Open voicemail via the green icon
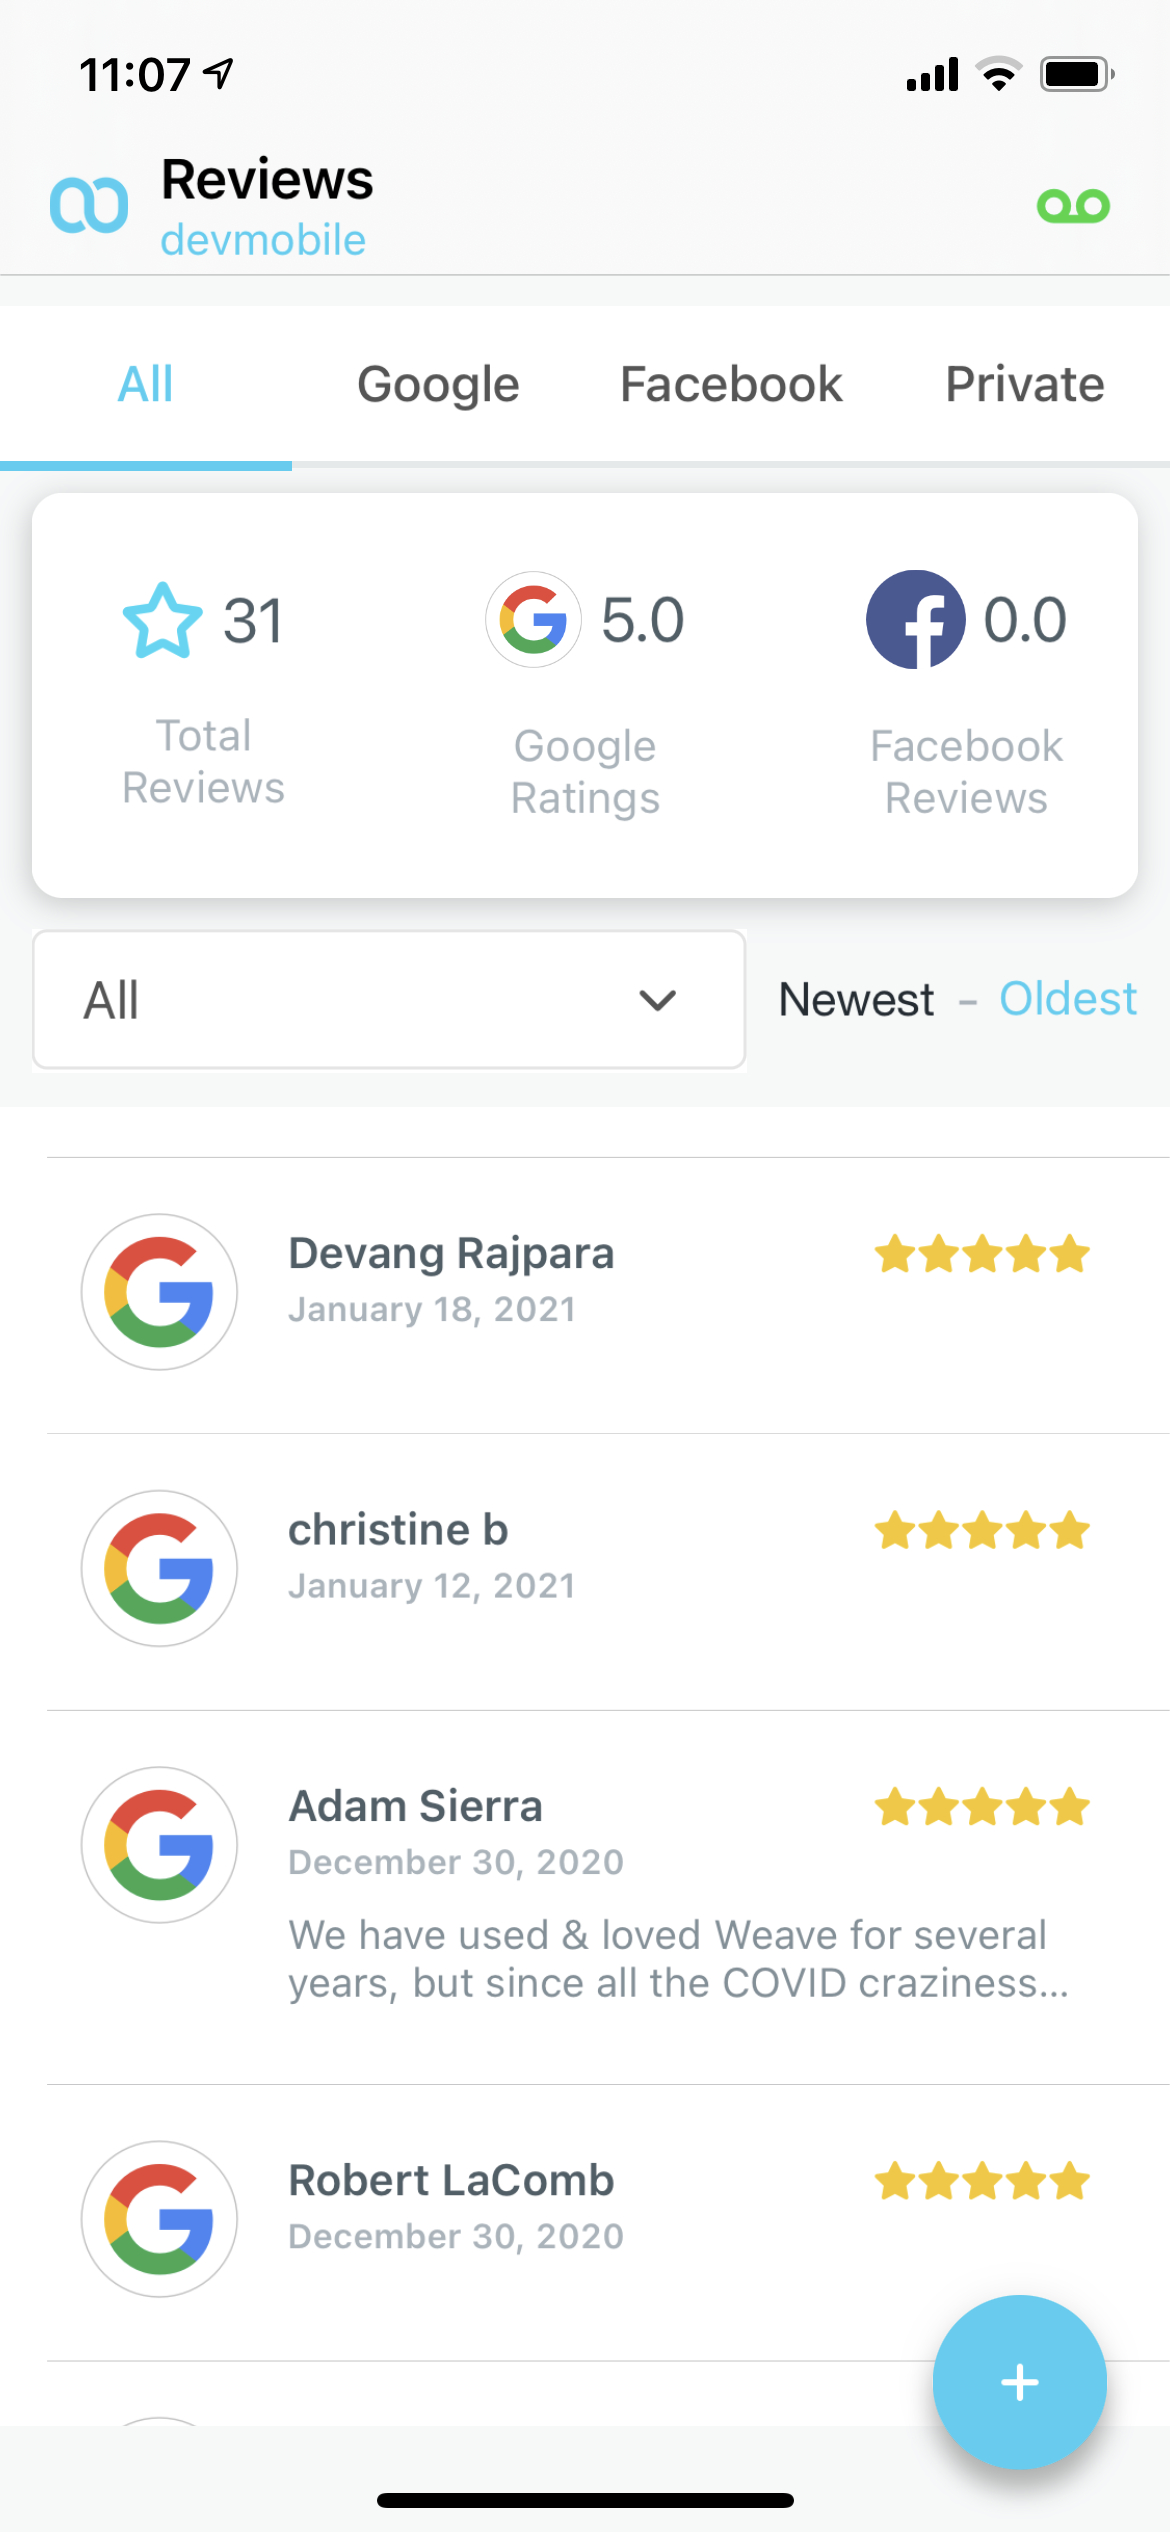This screenshot has height=2532, width=1170. coord(1073,206)
